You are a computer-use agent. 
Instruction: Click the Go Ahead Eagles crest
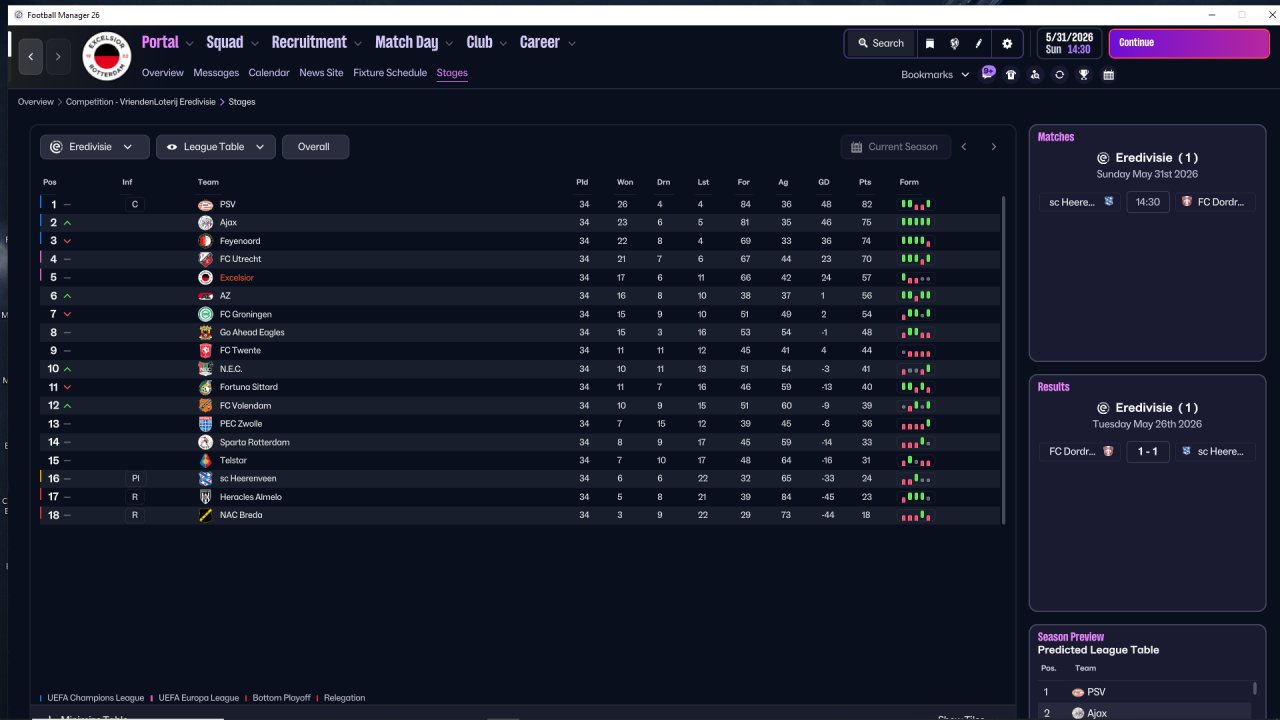(205, 332)
